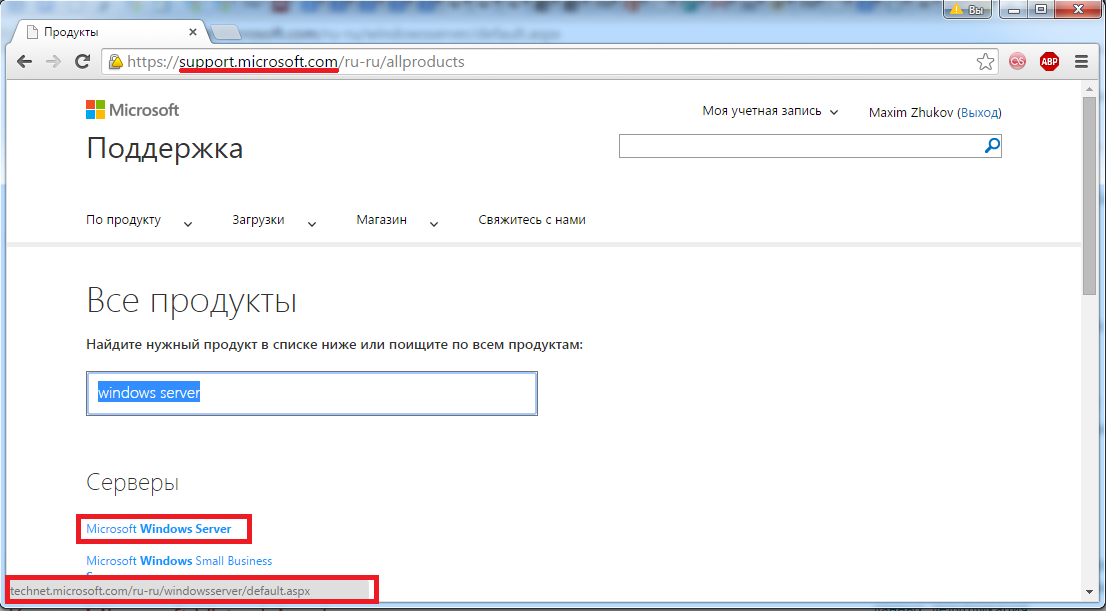Image resolution: width=1106 pixels, height=611 pixels.
Task: Click the product filter field with "windows server"
Action: click(312, 393)
